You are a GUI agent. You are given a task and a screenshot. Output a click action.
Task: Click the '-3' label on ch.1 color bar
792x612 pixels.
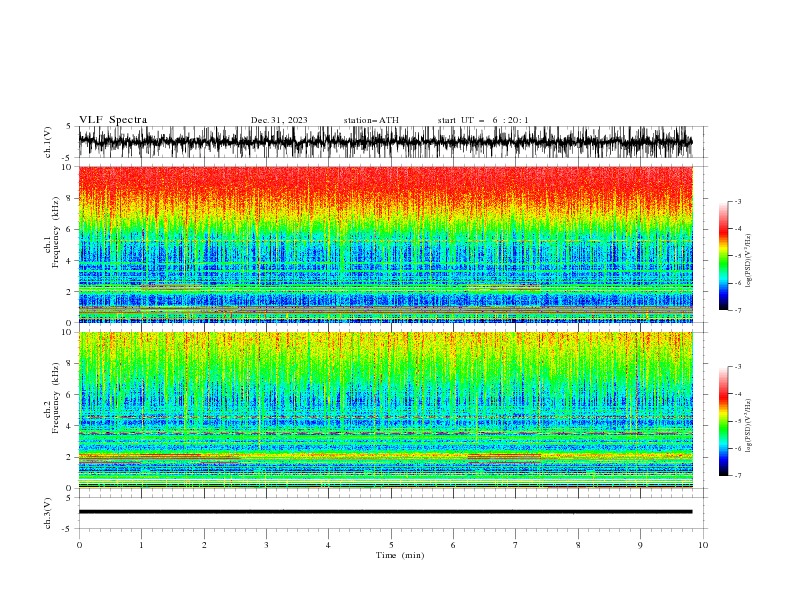pos(737,201)
